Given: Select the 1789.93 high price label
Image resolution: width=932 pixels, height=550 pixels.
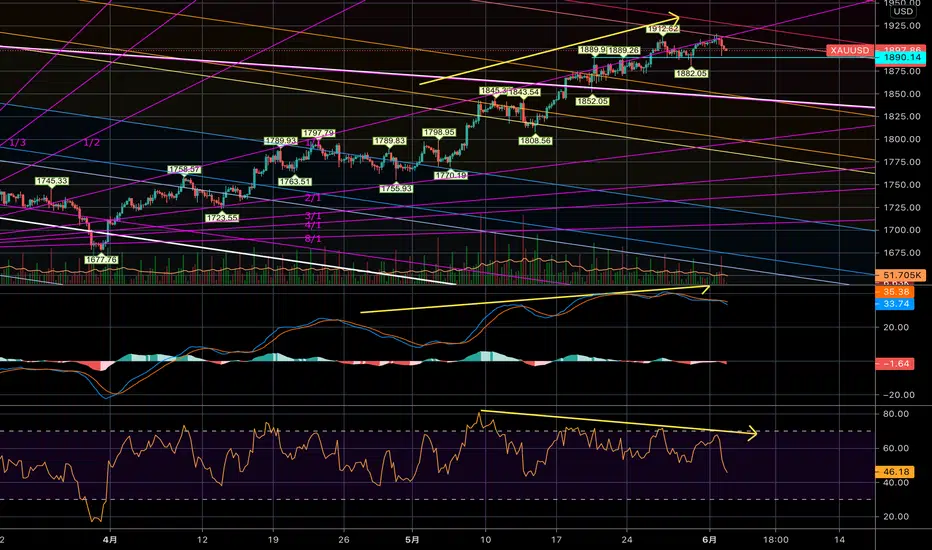Looking at the screenshot, I should (281, 142).
